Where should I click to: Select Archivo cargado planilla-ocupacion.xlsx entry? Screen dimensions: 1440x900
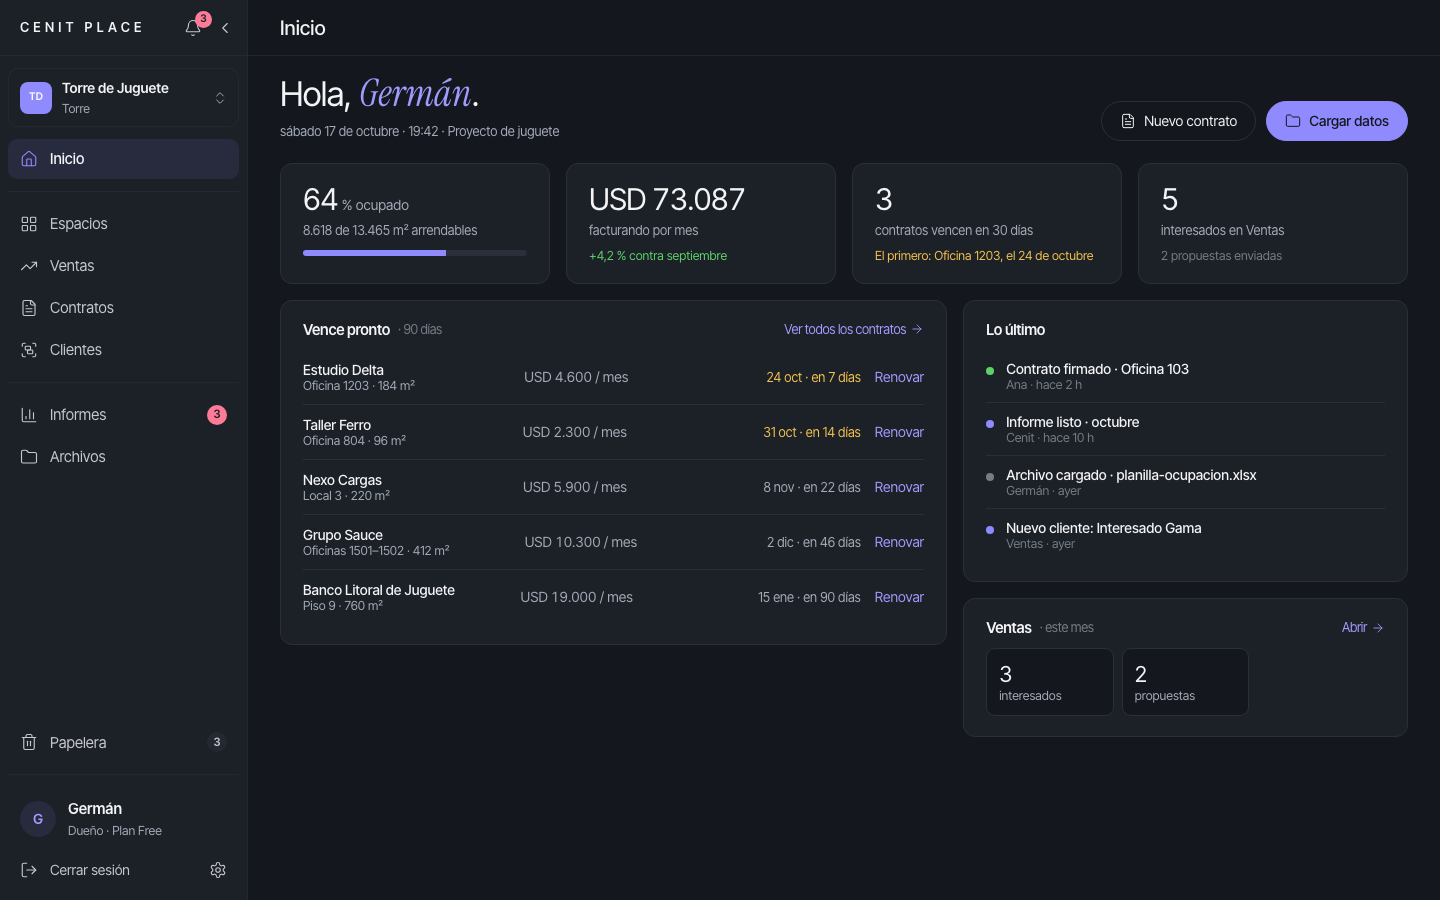click(1185, 482)
